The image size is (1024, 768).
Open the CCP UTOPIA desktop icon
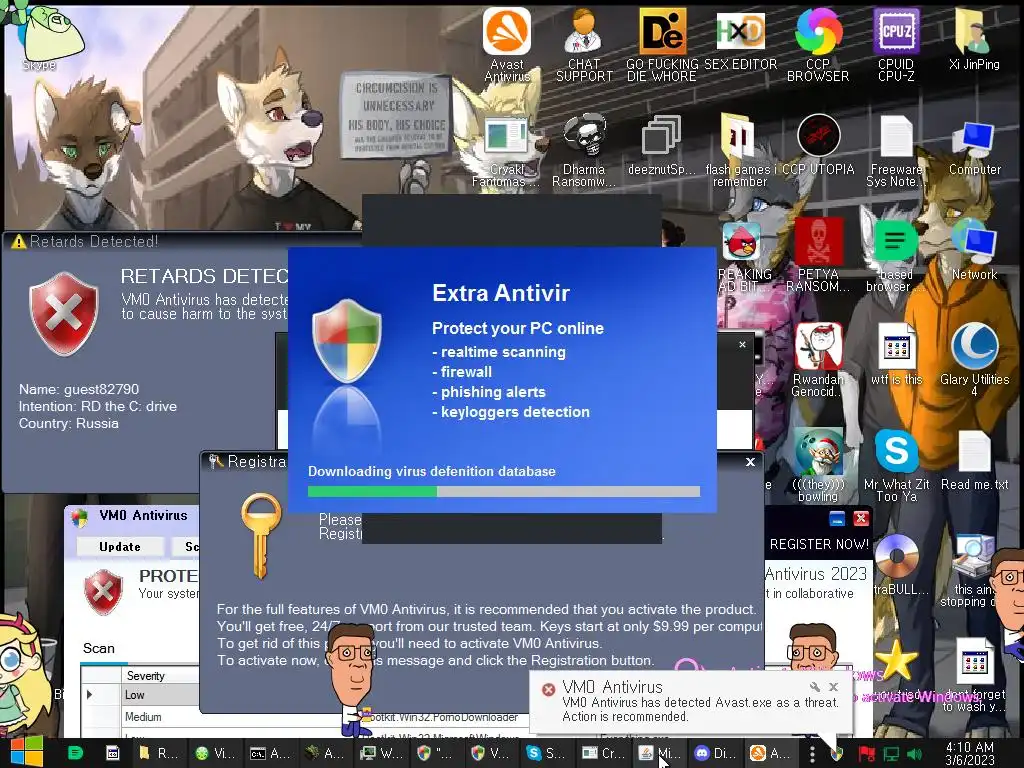818,145
